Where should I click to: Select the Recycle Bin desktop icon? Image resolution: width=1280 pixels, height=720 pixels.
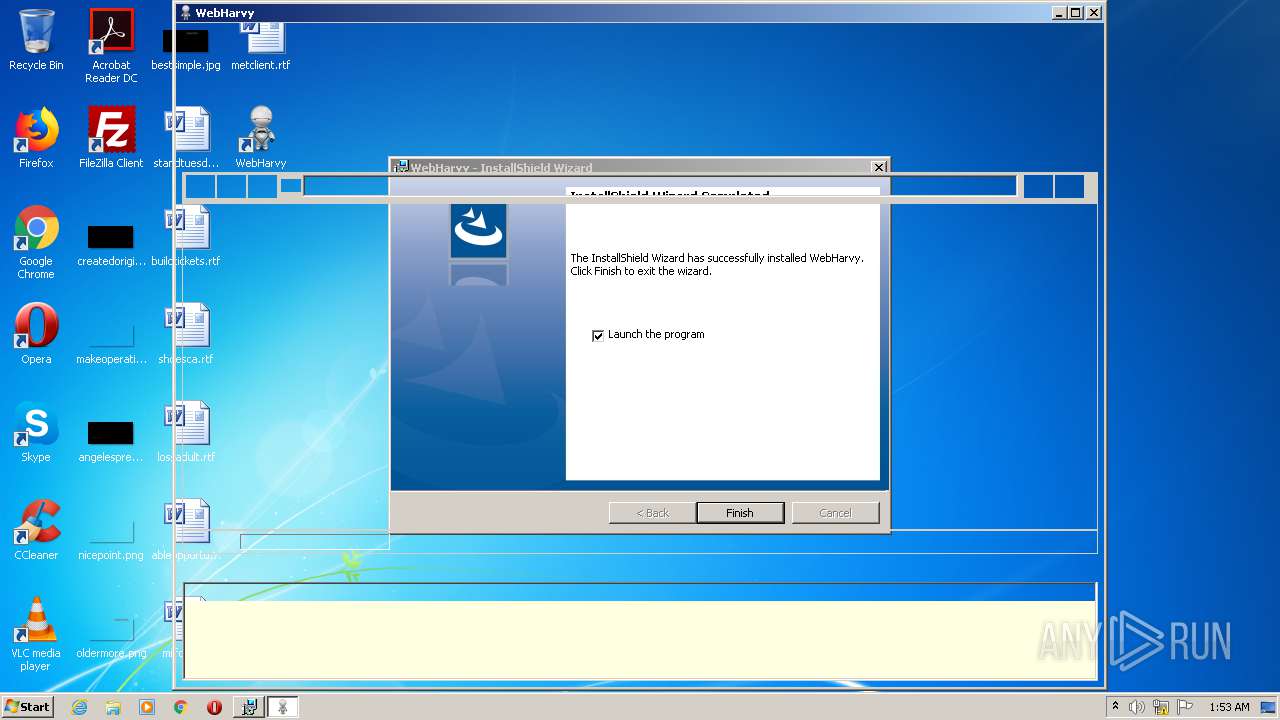36,40
